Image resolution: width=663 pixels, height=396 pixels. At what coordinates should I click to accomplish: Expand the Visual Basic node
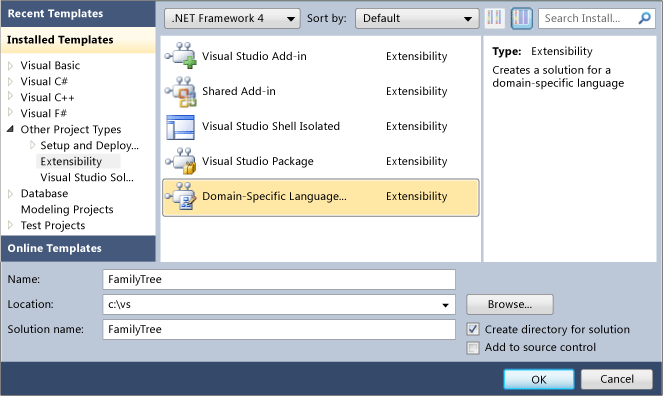pyautogui.click(x=11, y=66)
